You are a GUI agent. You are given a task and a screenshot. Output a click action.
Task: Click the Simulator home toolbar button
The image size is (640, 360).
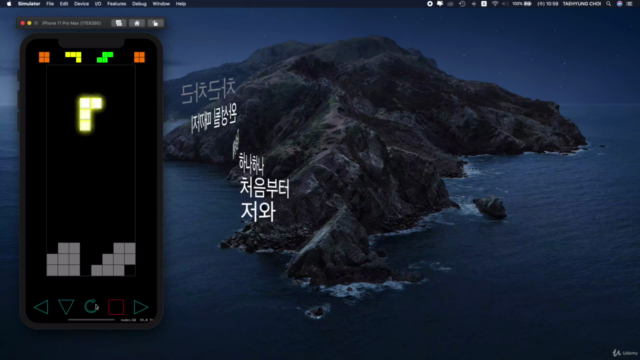(x=137, y=23)
